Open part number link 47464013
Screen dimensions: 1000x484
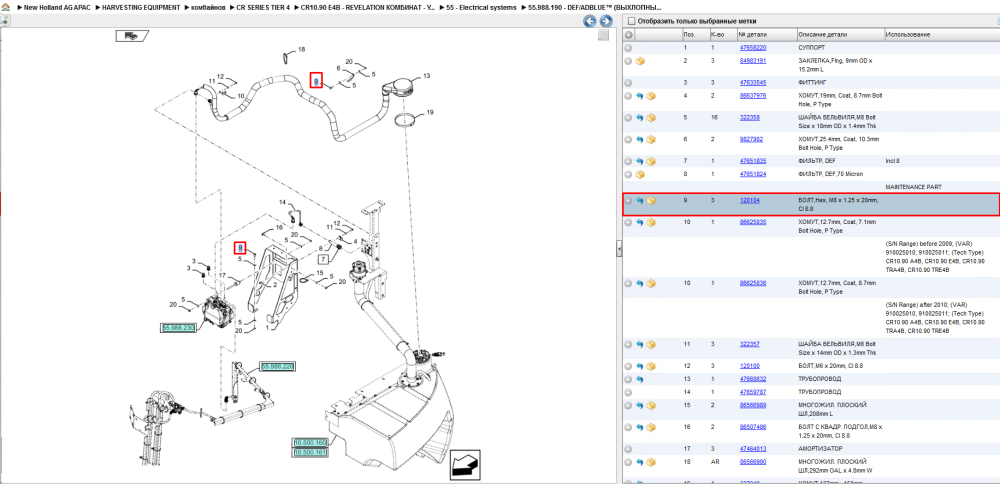coord(753,448)
